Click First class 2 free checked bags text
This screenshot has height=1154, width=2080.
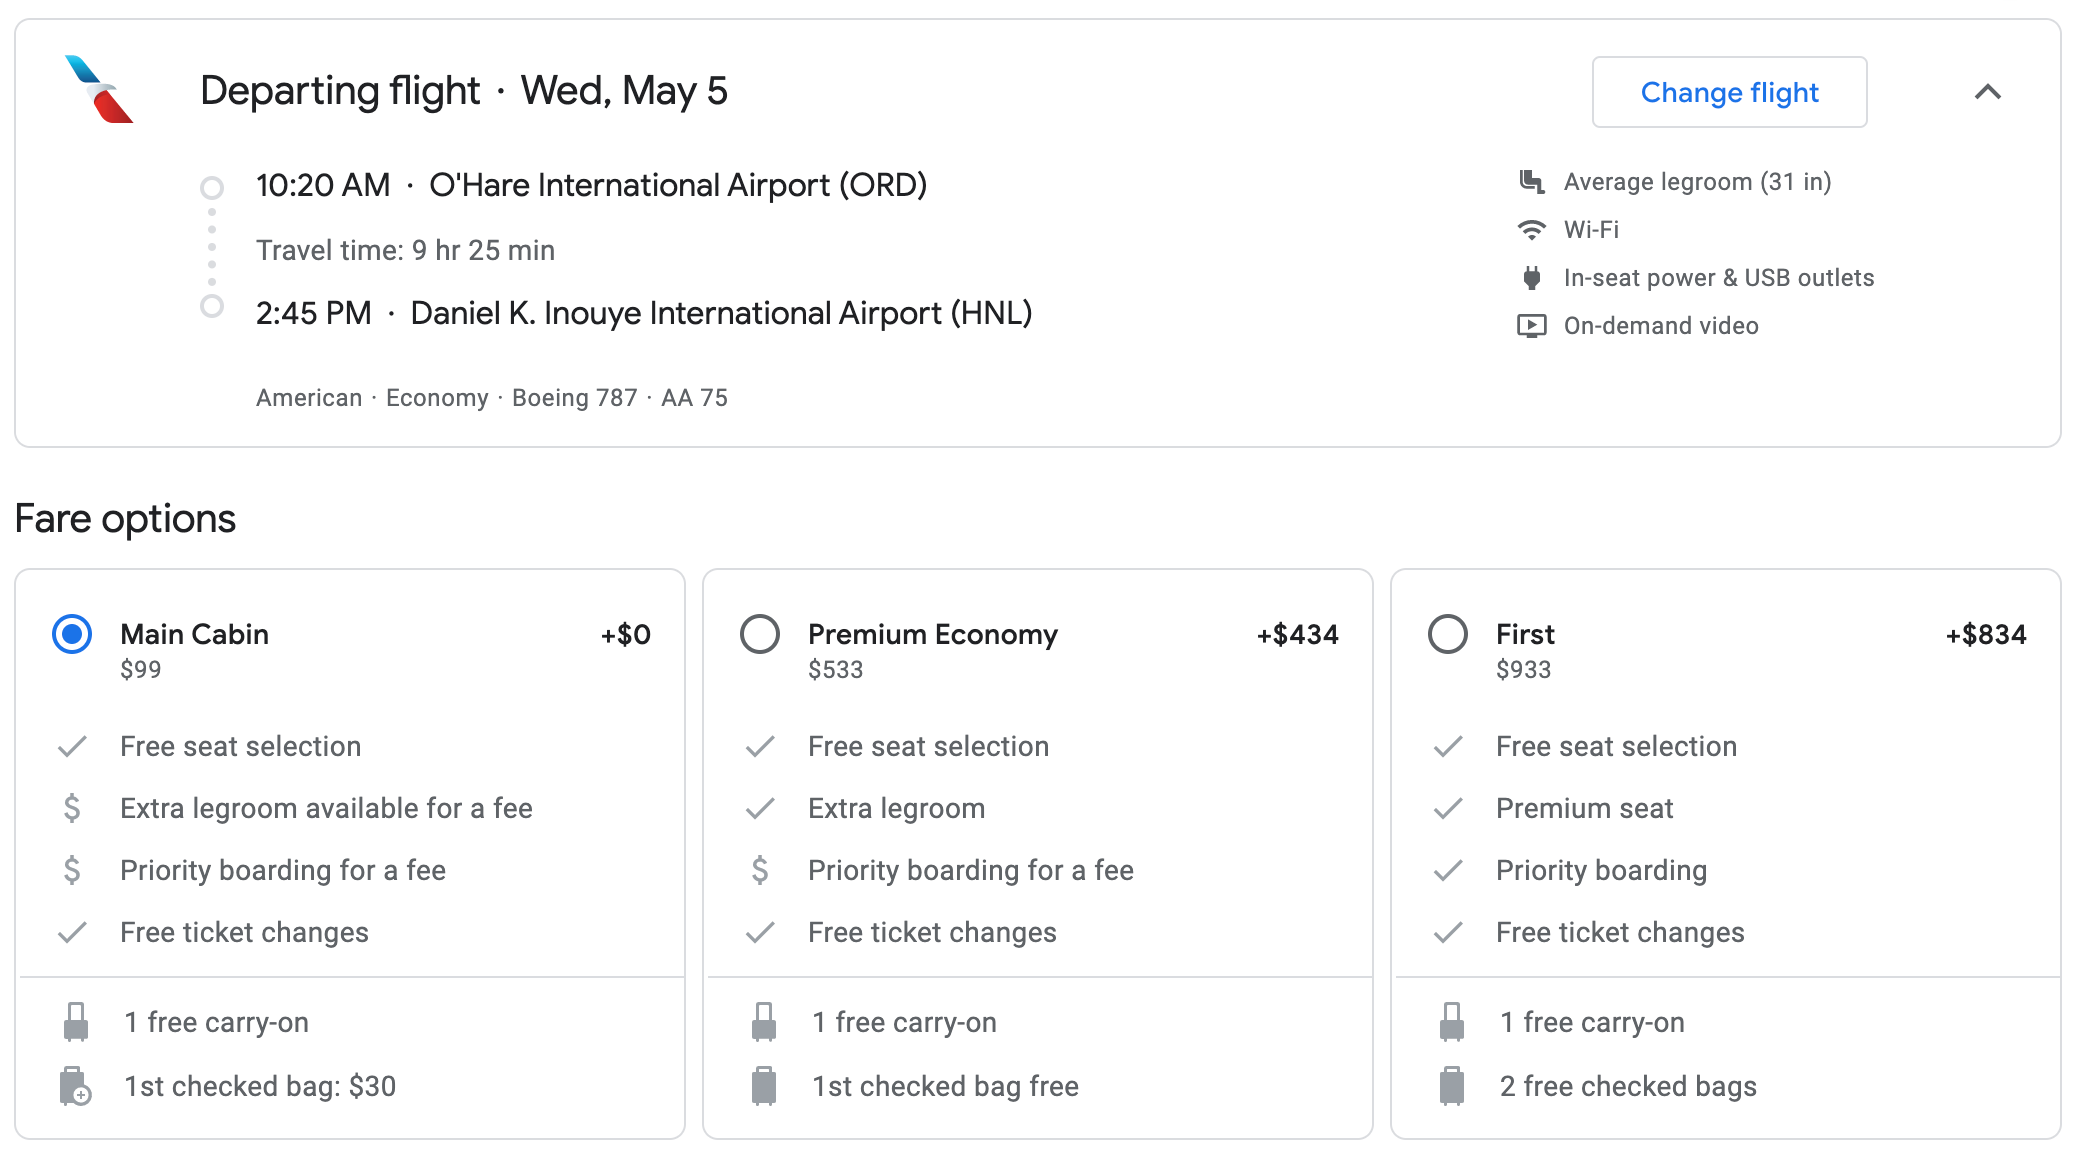pos(1627,1086)
